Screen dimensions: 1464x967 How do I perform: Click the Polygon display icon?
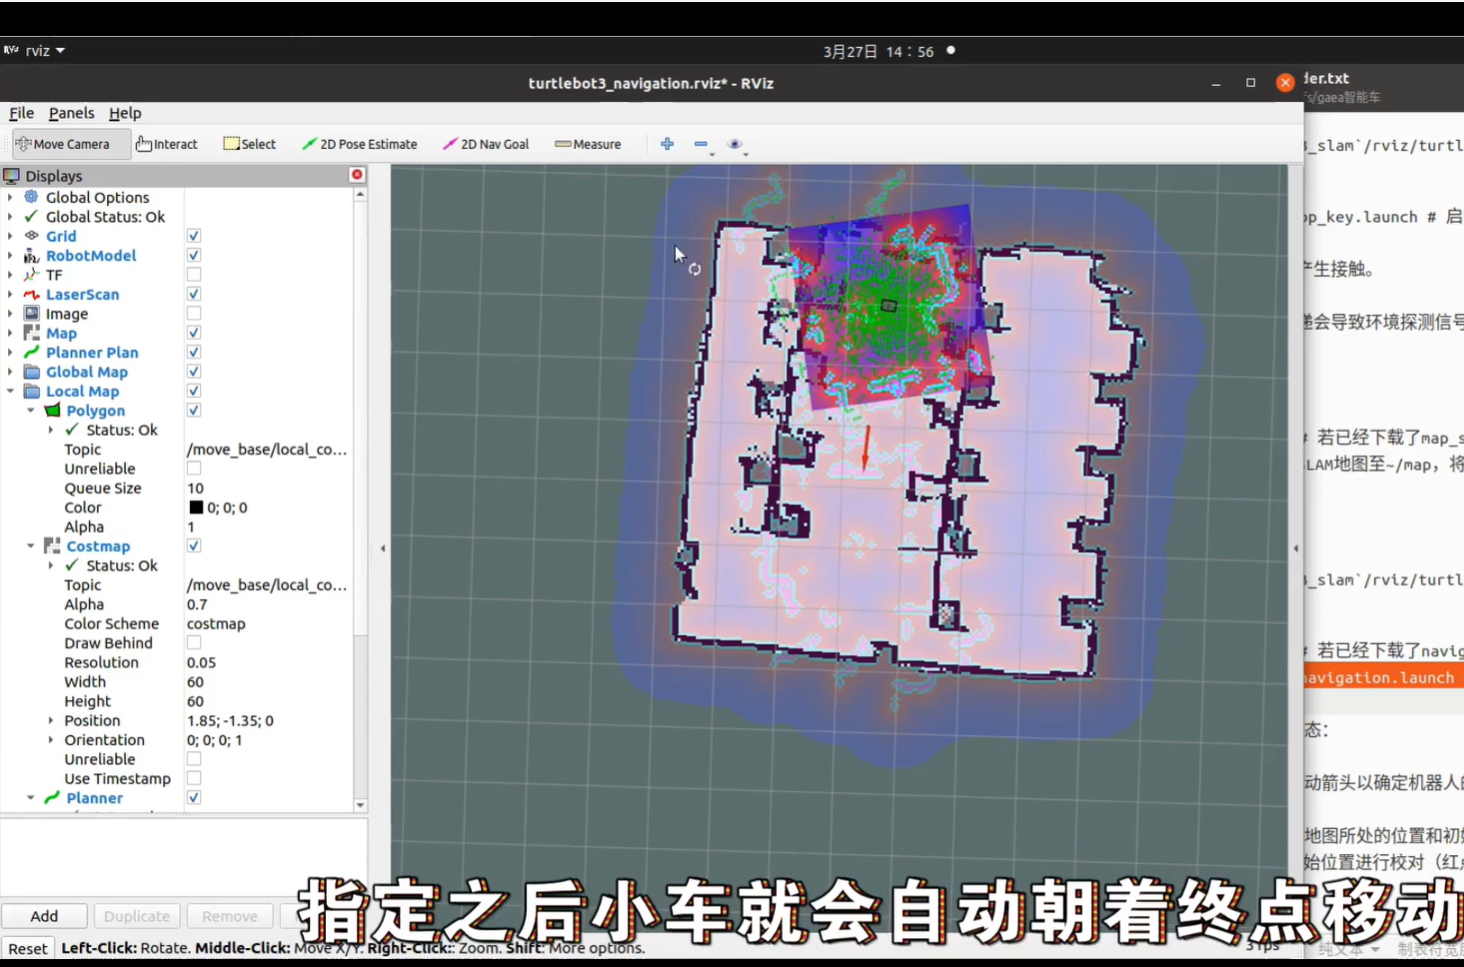coord(52,410)
